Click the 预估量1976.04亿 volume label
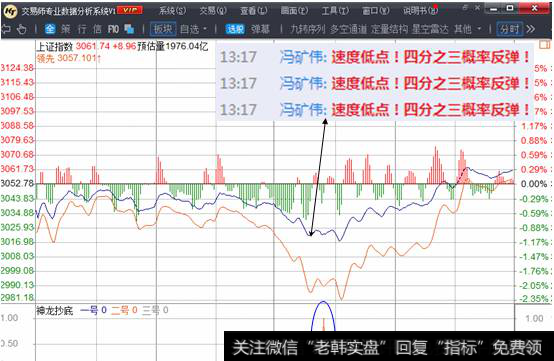The image size is (554, 361). [x=173, y=46]
